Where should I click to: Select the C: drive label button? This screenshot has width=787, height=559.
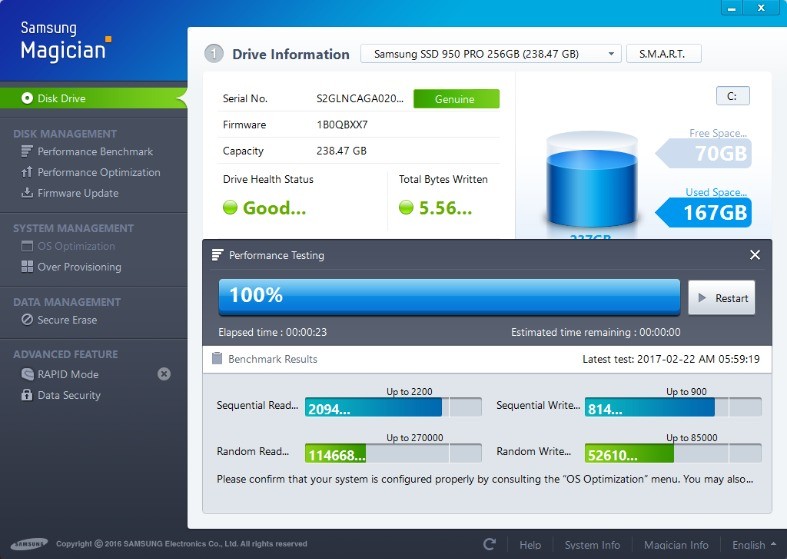coord(732,96)
